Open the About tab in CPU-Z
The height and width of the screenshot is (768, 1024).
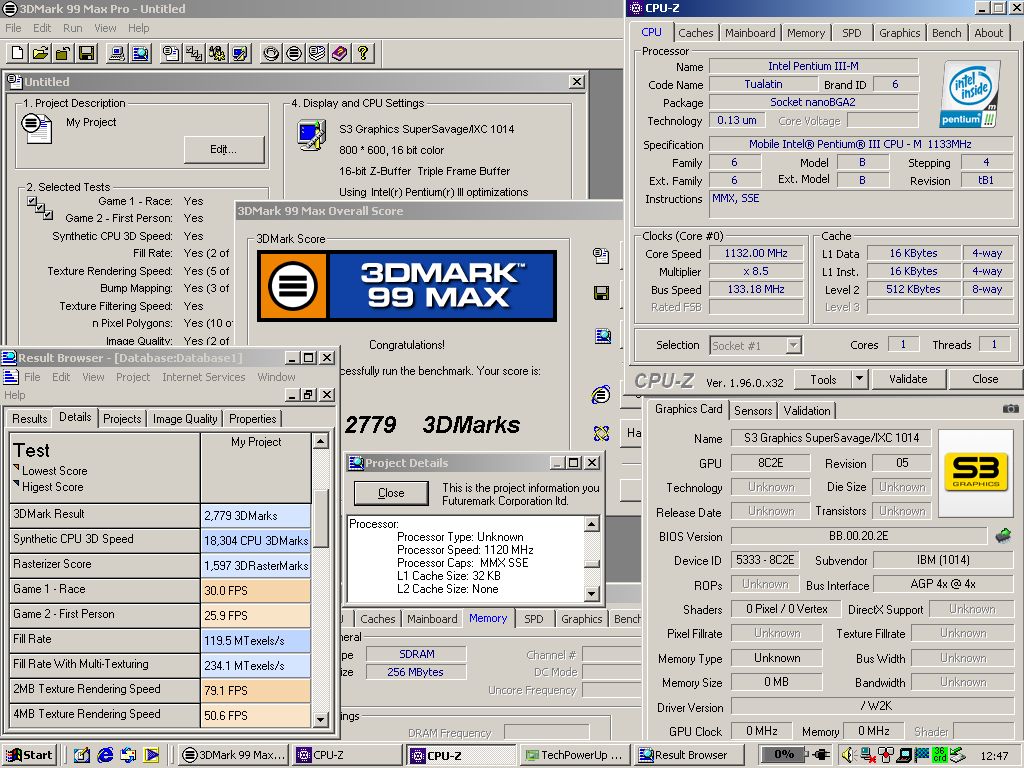(988, 33)
